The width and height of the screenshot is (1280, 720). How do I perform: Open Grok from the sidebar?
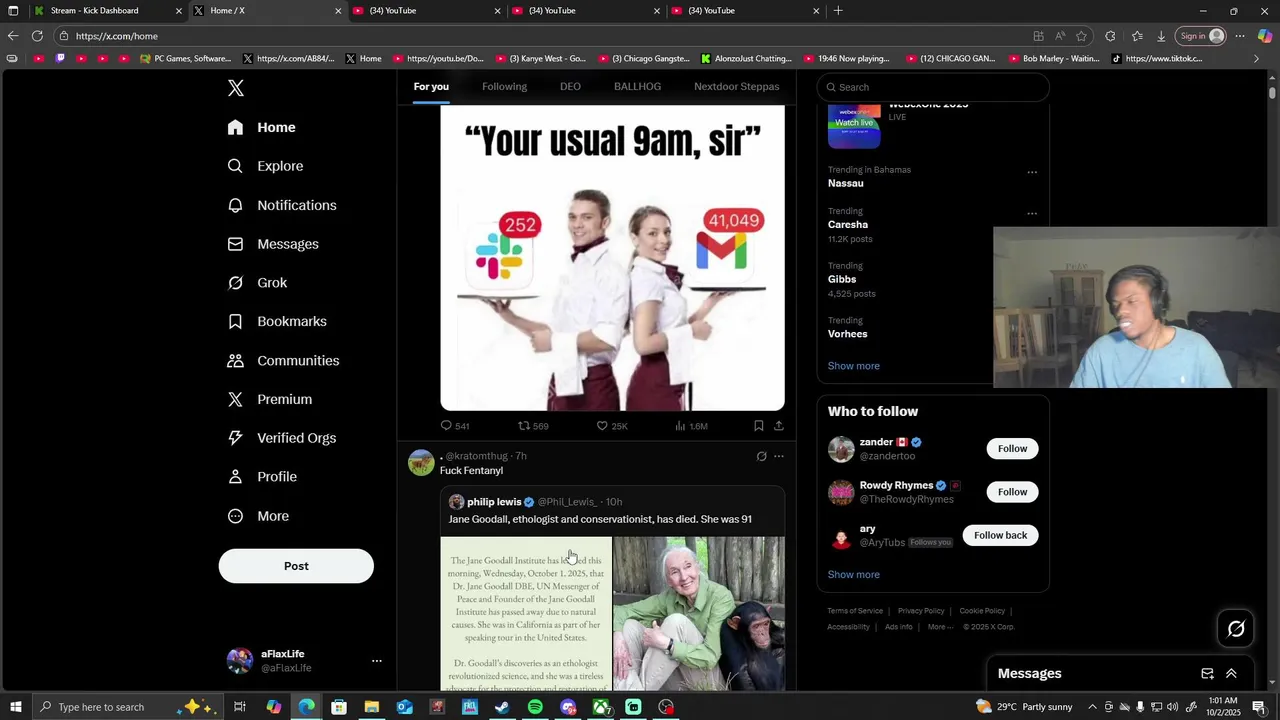pos(257,283)
